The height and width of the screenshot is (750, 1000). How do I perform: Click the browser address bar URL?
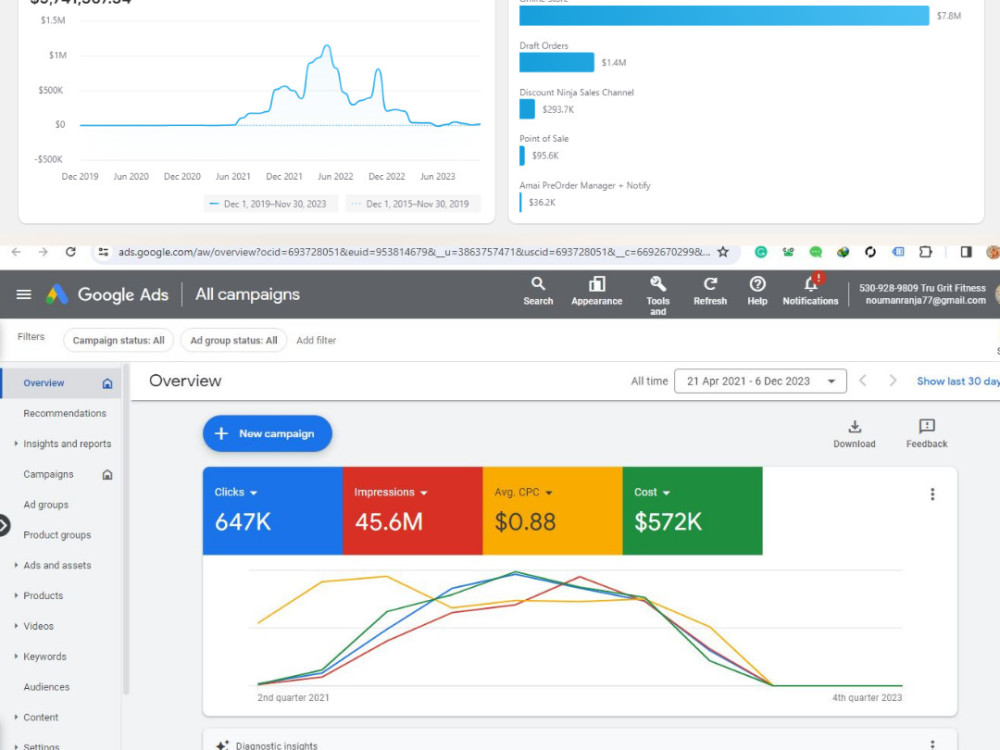pos(414,252)
